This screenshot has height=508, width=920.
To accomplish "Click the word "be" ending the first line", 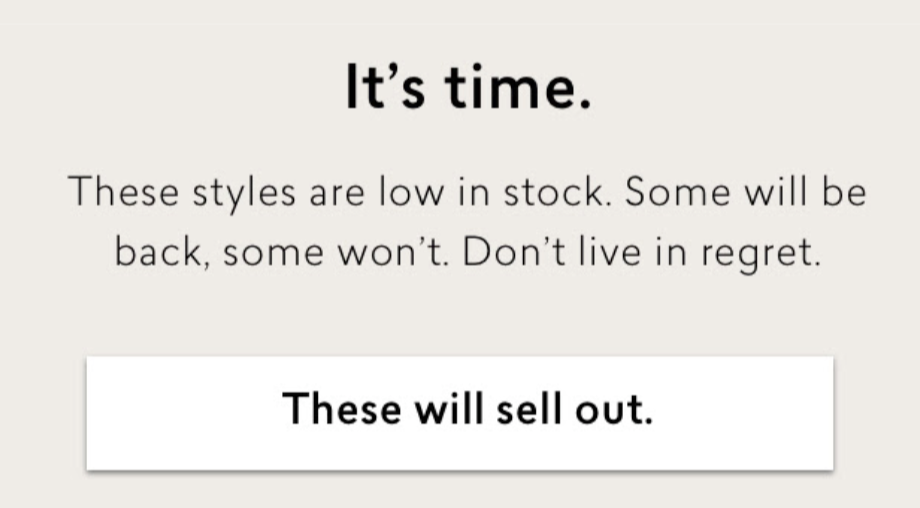I will [x=845, y=192].
